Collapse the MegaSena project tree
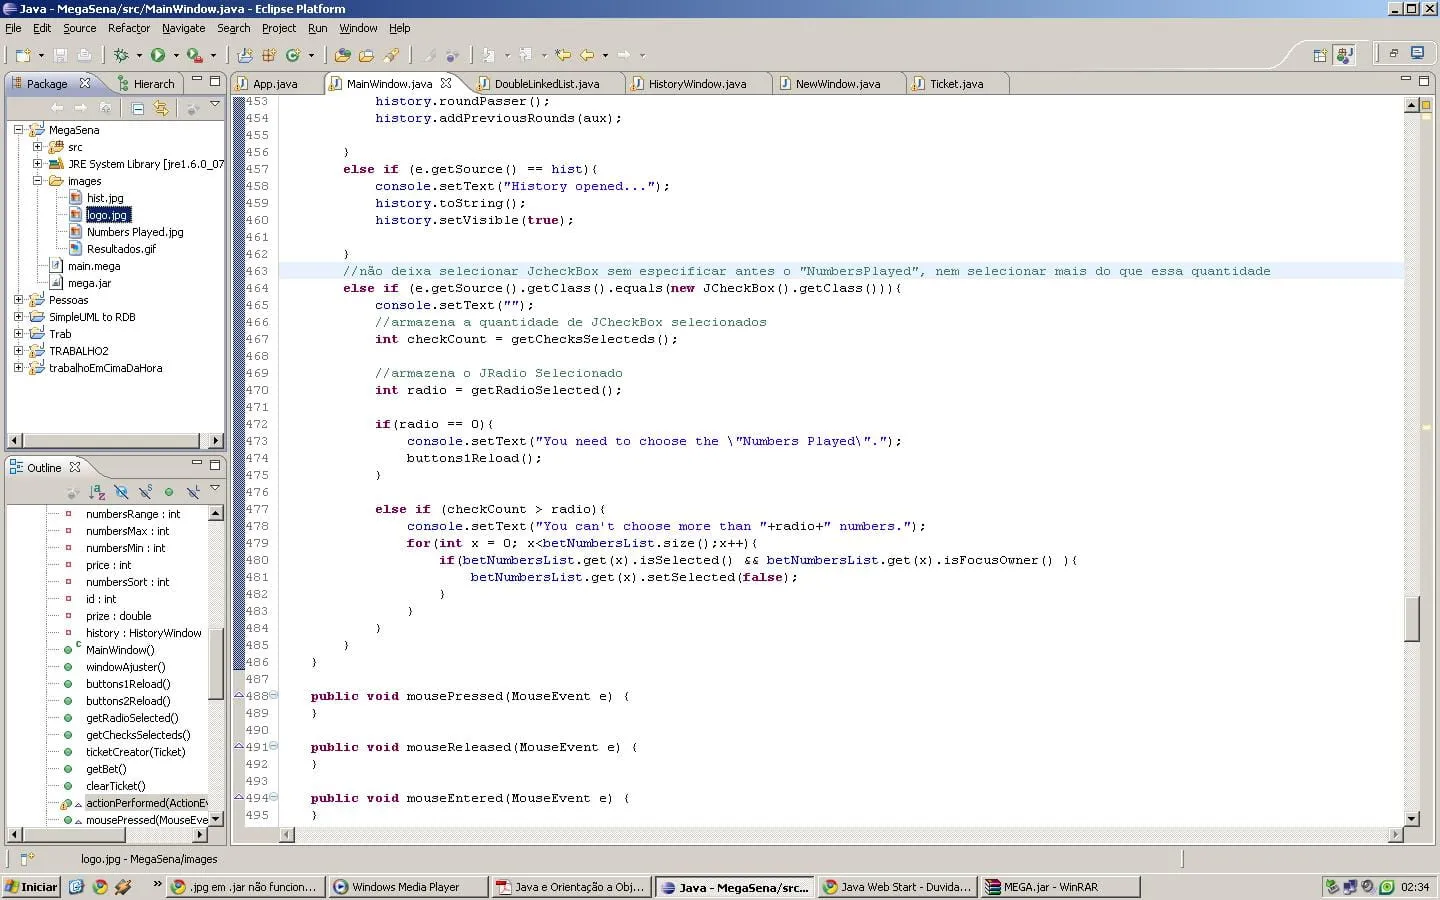Viewport: 1440px width, 900px height. coord(18,130)
